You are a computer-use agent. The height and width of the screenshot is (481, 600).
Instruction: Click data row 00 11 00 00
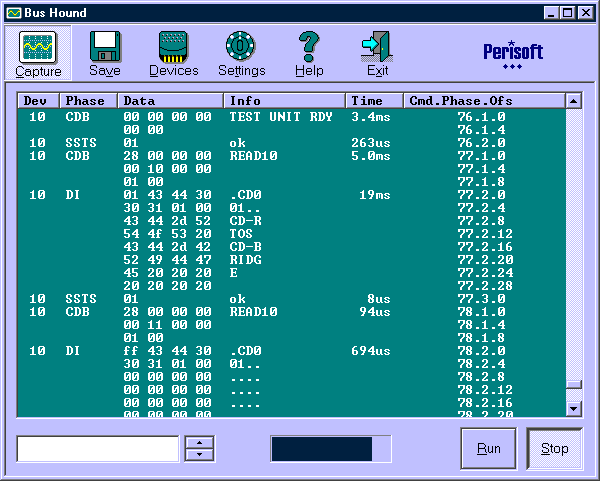coord(167,325)
